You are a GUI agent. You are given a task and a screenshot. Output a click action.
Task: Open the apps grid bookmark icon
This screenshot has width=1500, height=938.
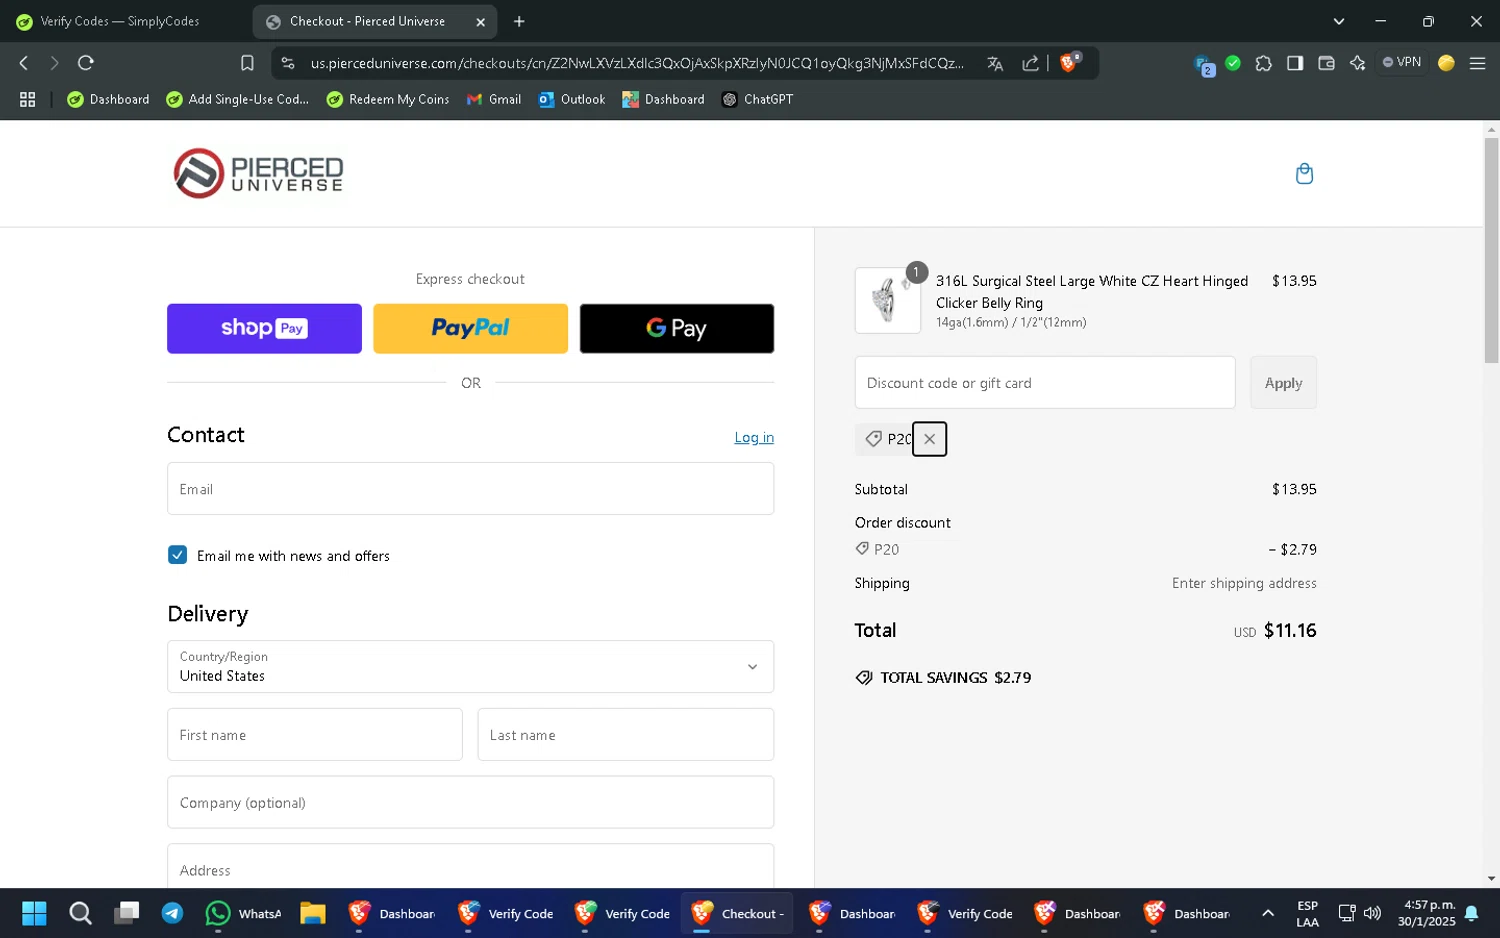pyautogui.click(x=28, y=99)
